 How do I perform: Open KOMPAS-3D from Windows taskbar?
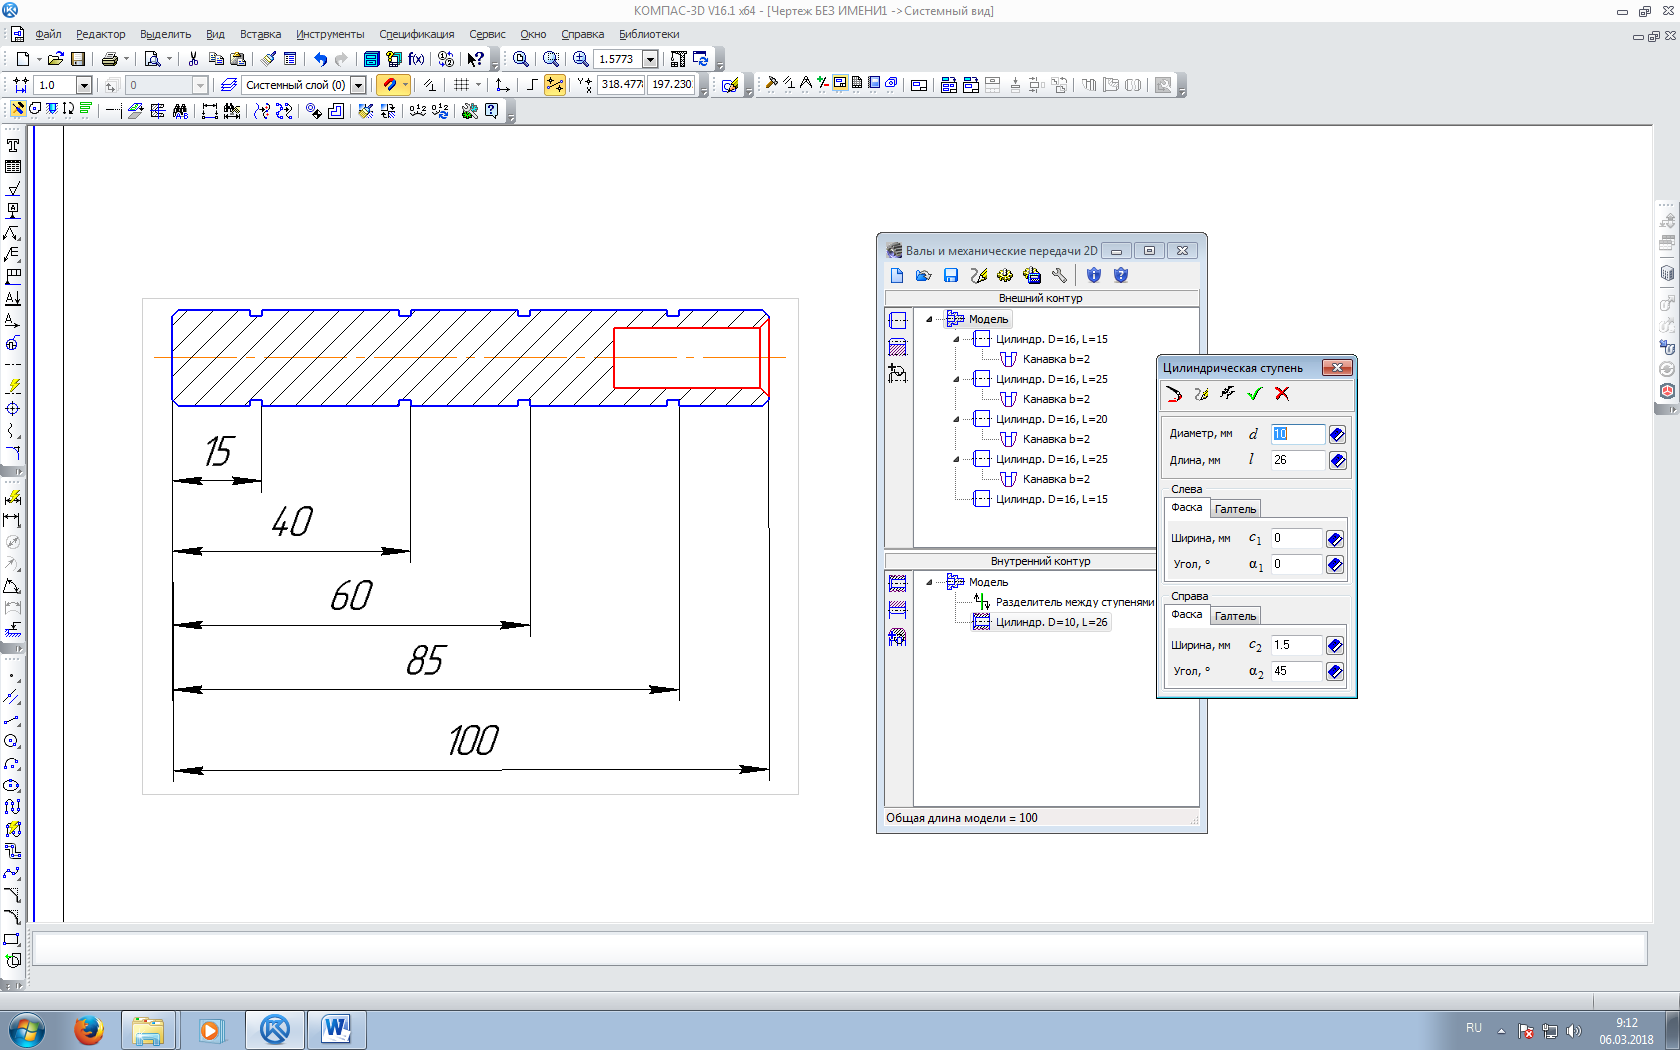[x=275, y=1029]
